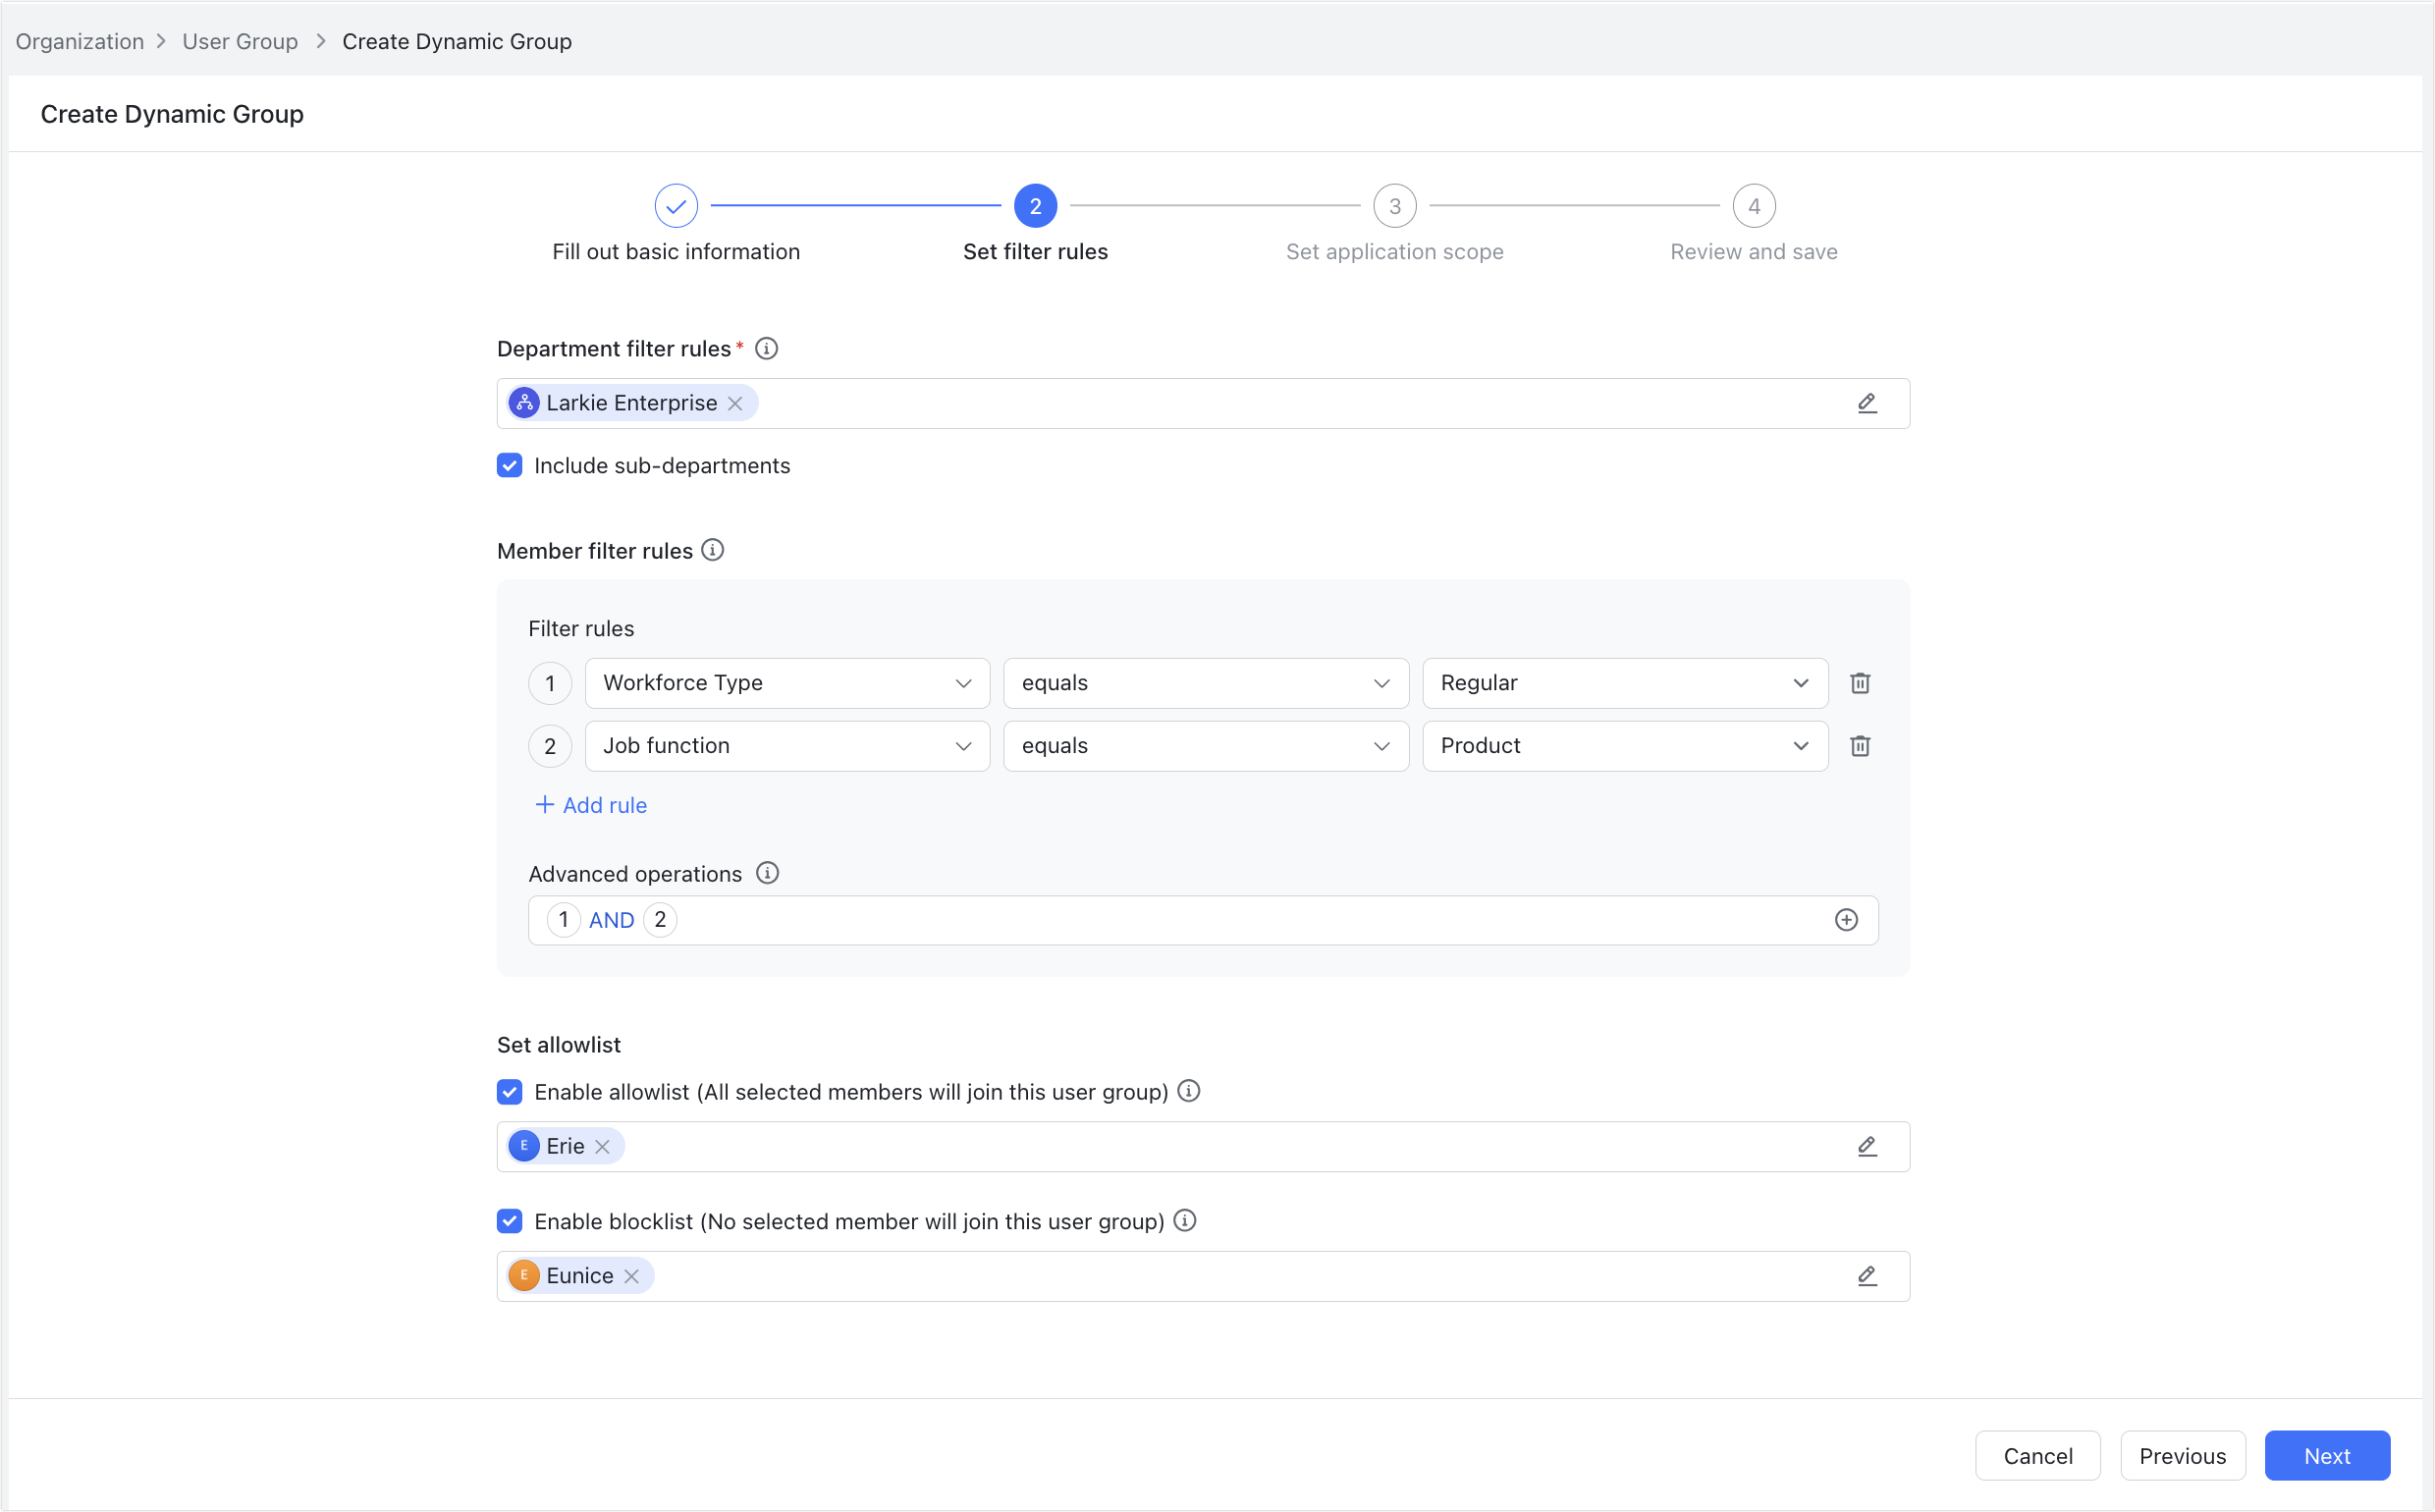The image size is (2435, 1512).
Task: Click the Next button
Action: tap(2327, 1456)
